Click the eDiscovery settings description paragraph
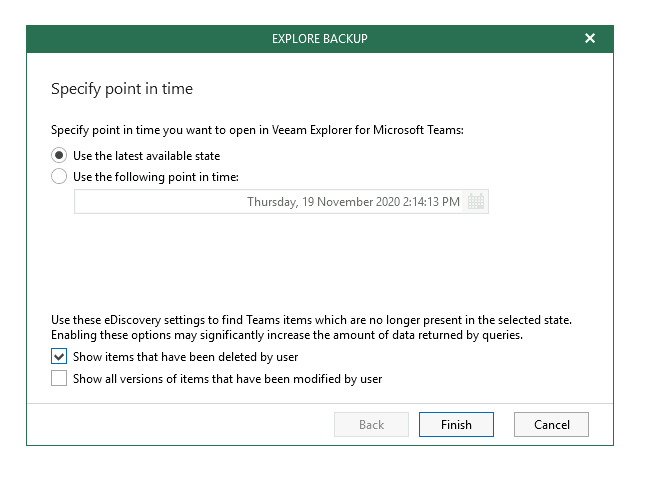 [312, 327]
